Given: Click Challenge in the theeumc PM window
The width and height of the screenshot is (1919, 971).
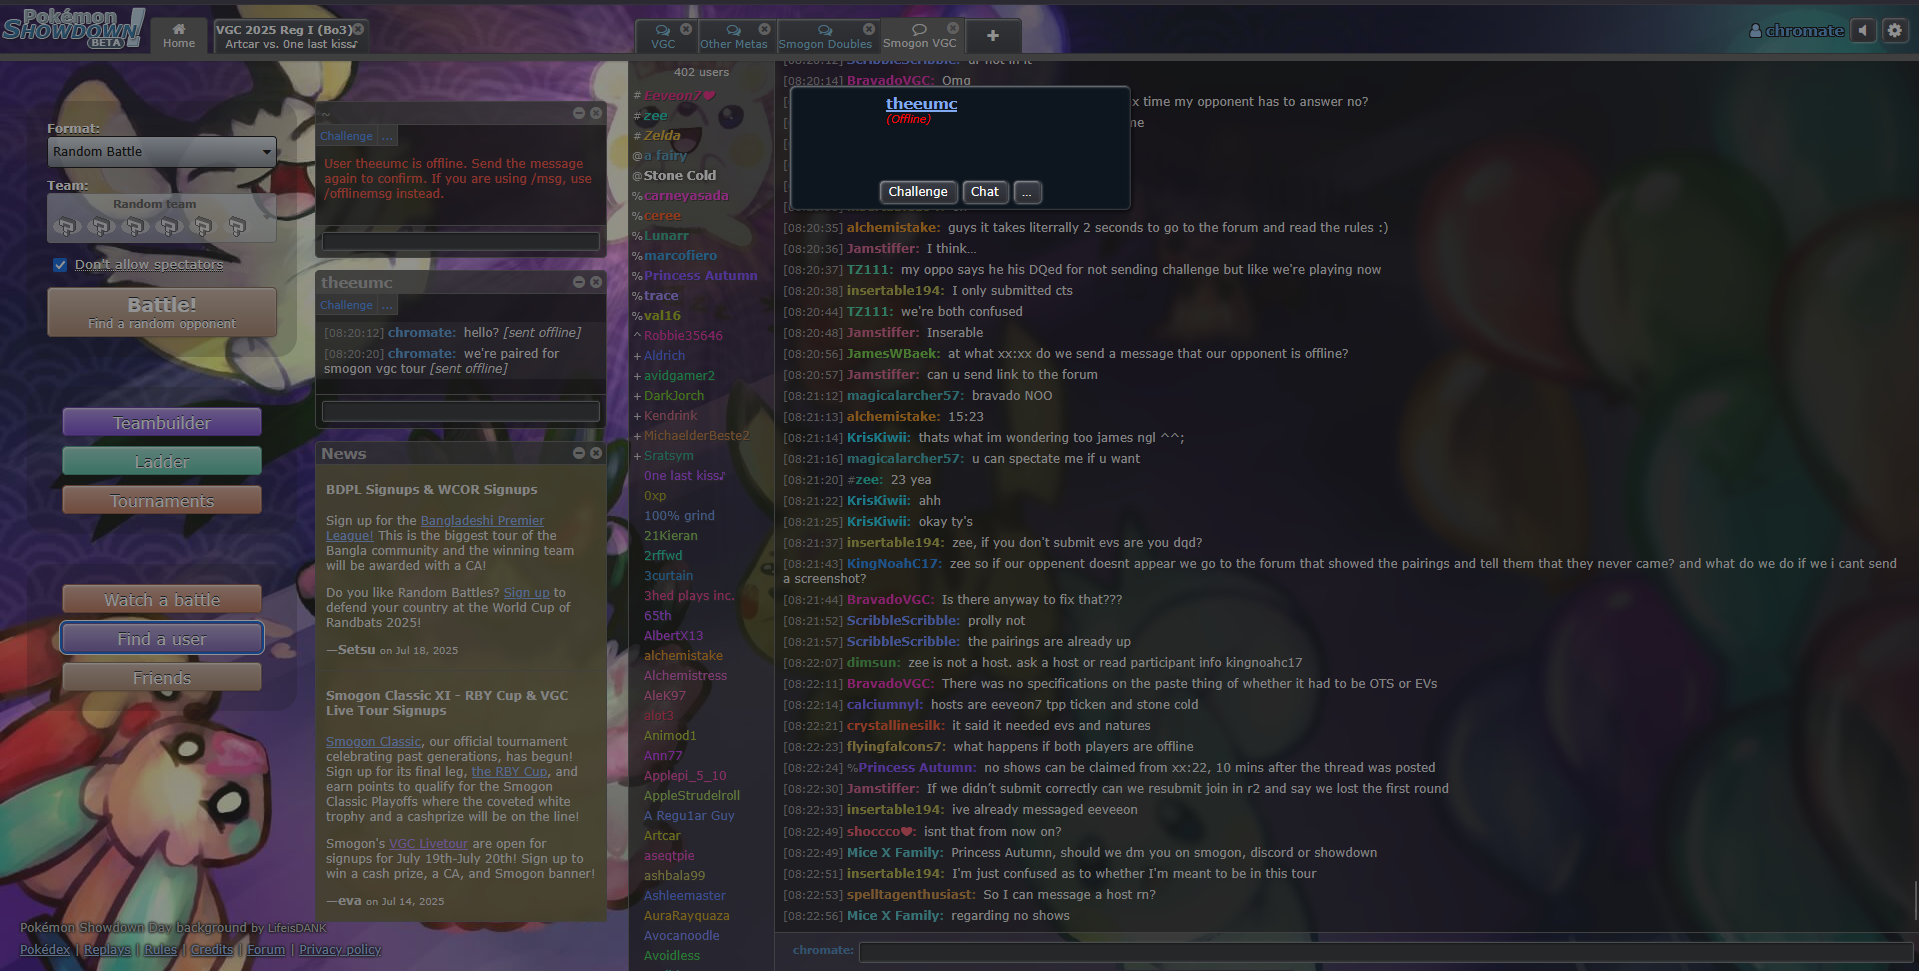Looking at the screenshot, I should coord(346,305).
